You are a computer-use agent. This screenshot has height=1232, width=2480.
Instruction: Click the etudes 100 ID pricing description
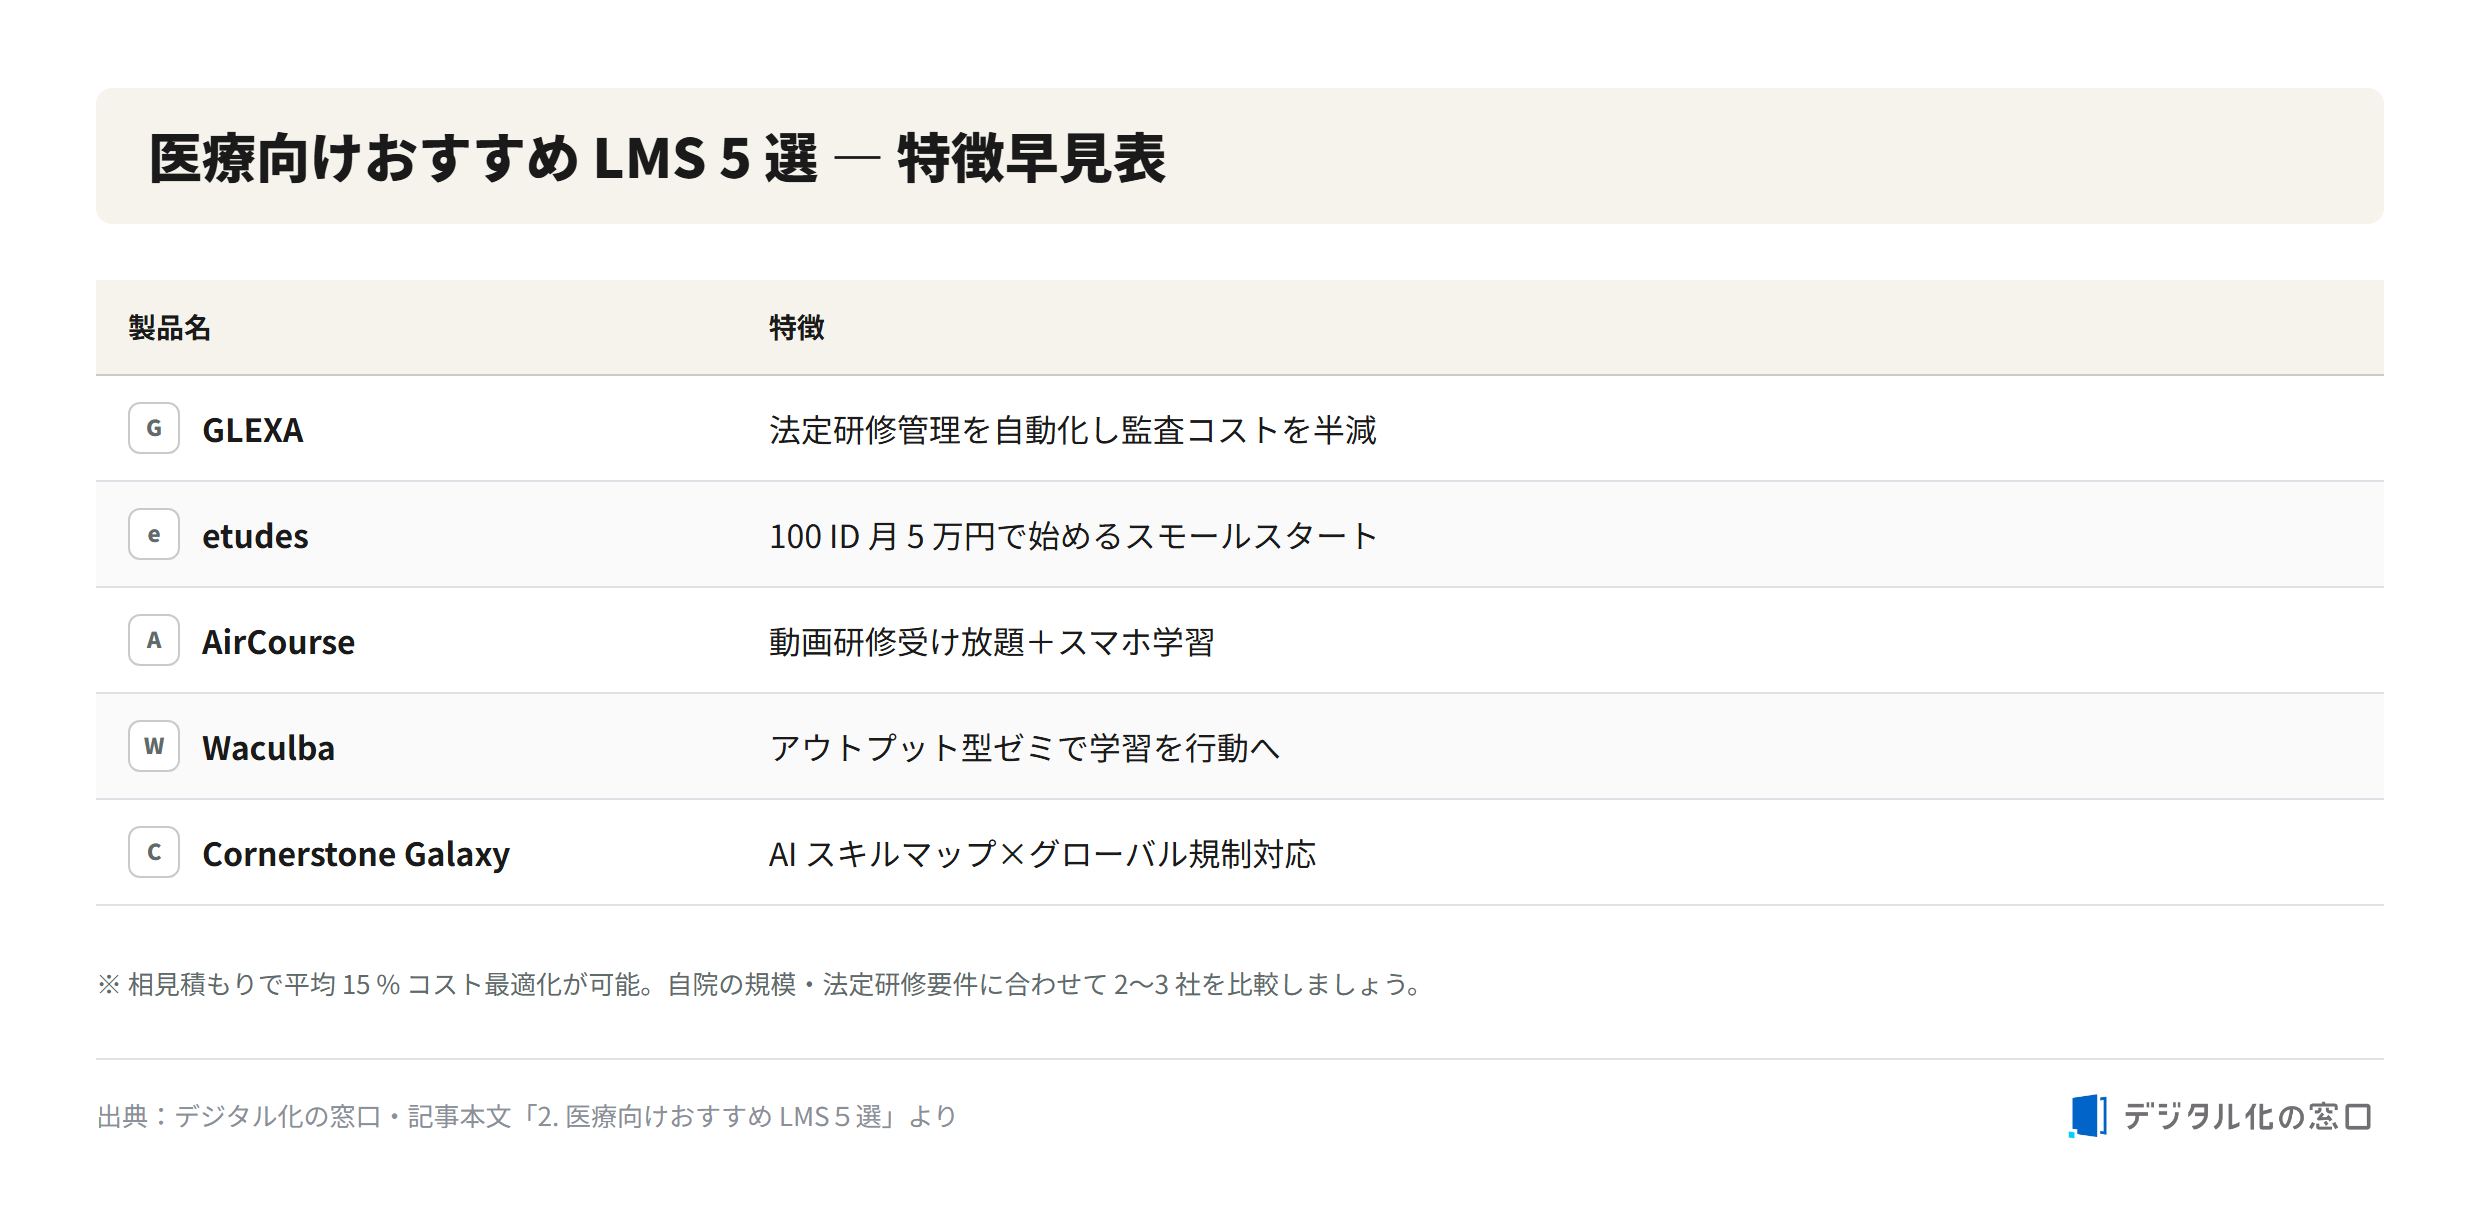(1073, 536)
